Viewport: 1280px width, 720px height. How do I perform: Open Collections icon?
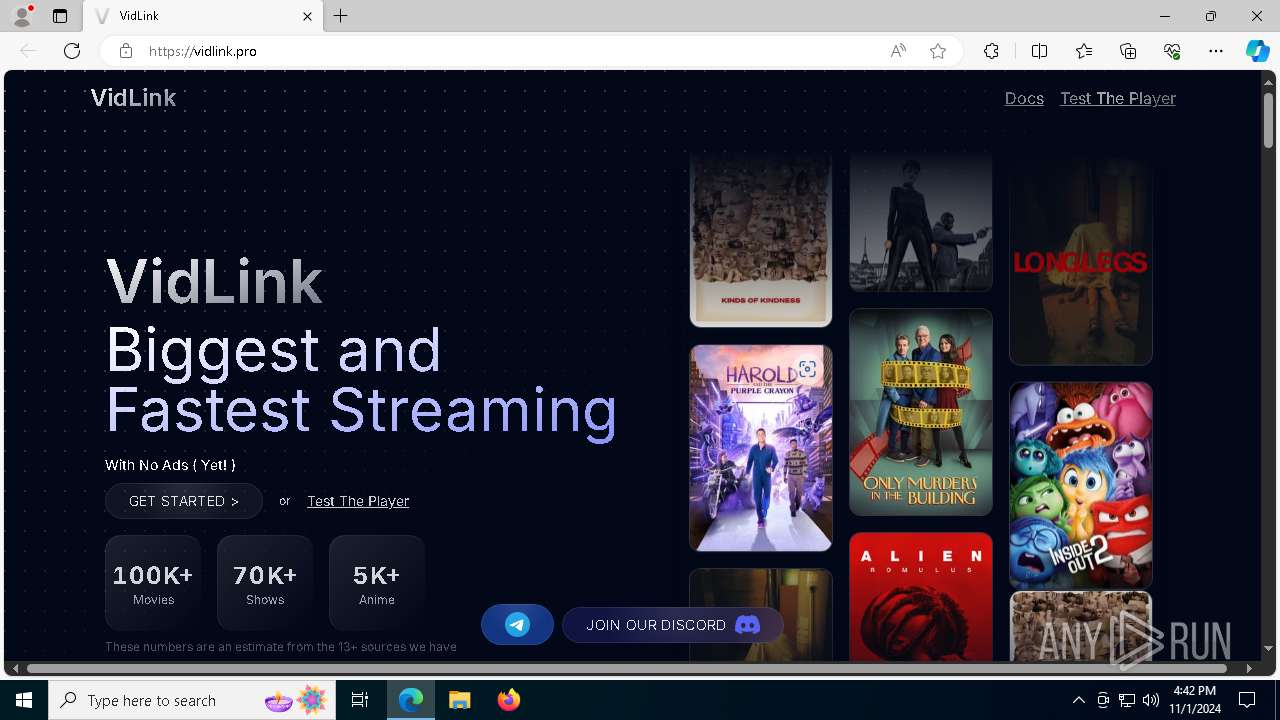pos(1128,51)
